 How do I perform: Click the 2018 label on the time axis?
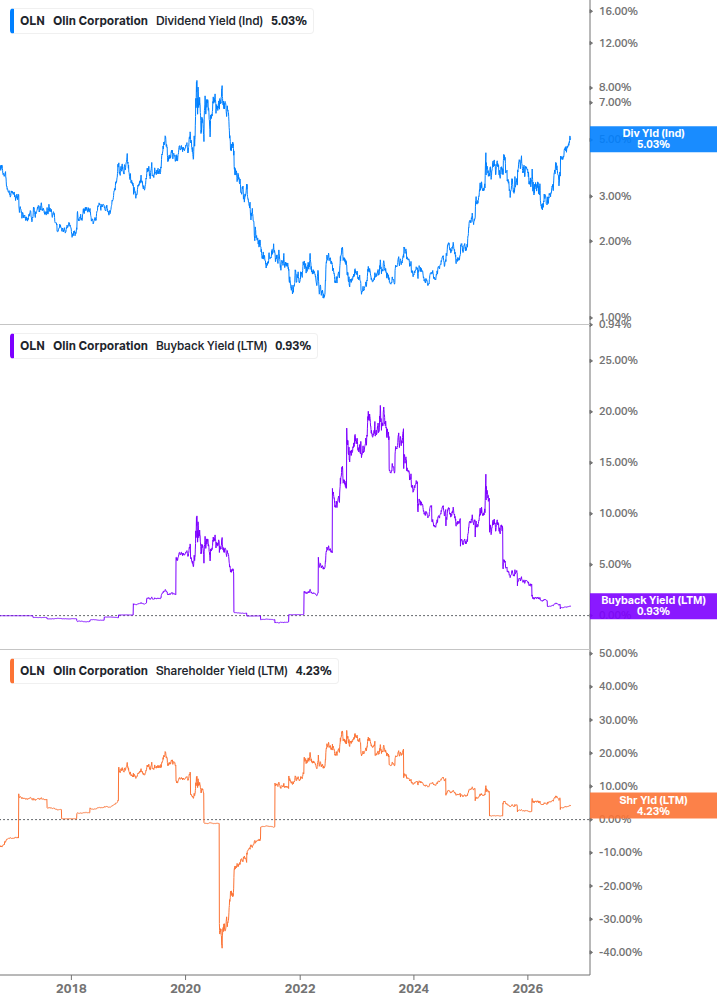[71, 988]
